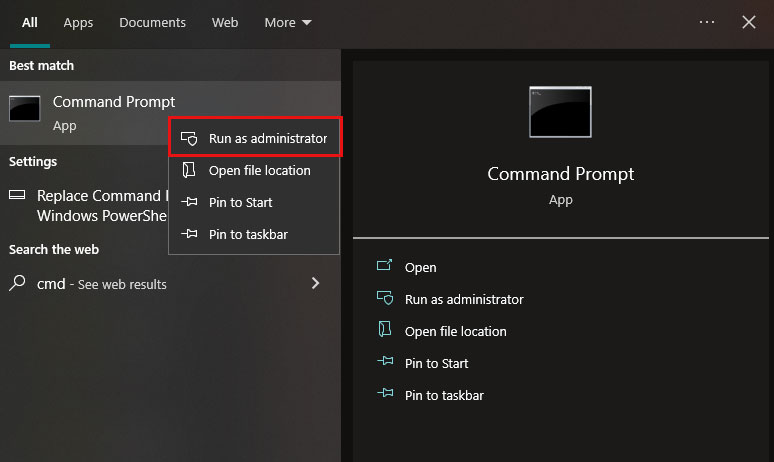Click Open in the right details pane
This screenshot has width=774, height=462.
[x=421, y=268]
